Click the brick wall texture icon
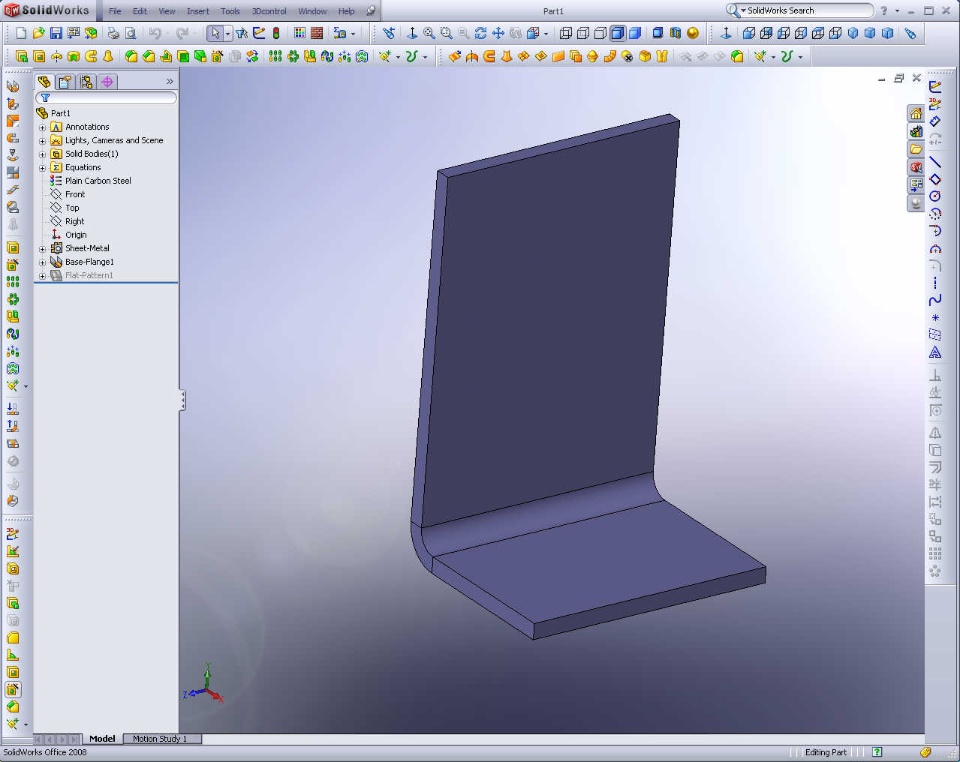The width and height of the screenshot is (960, 762). (317, 33)
